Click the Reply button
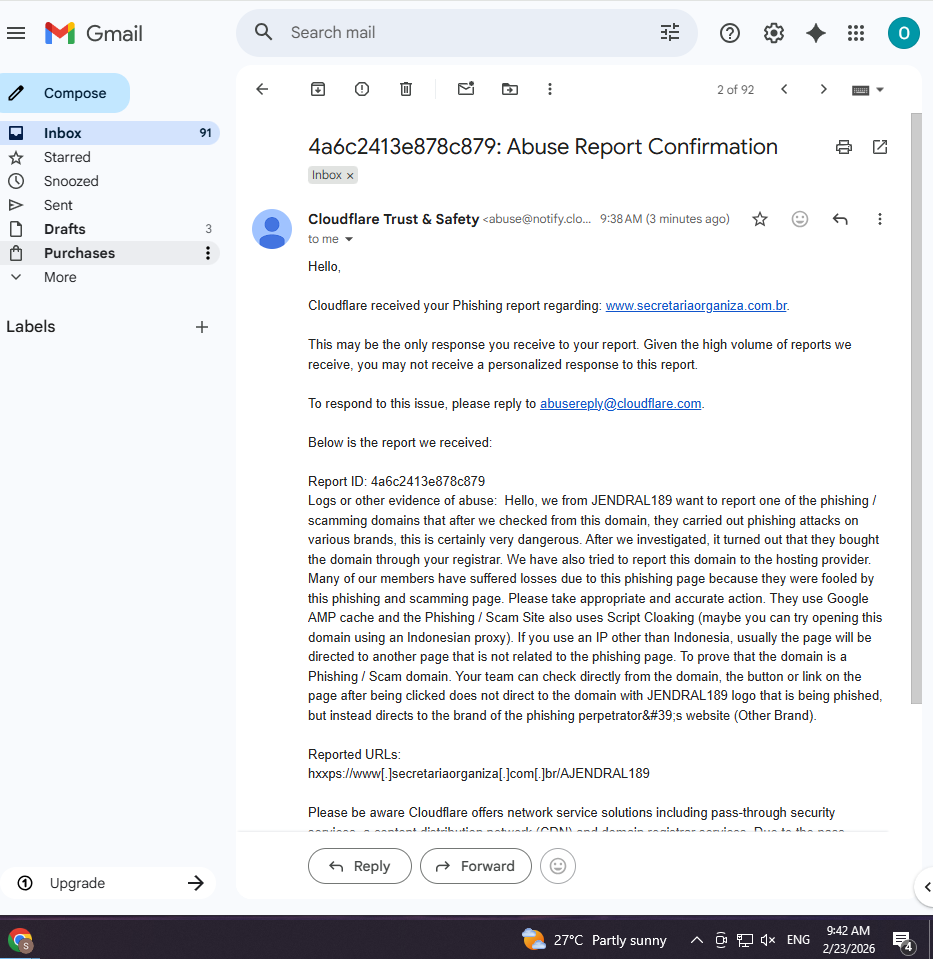 pos(360,866)
